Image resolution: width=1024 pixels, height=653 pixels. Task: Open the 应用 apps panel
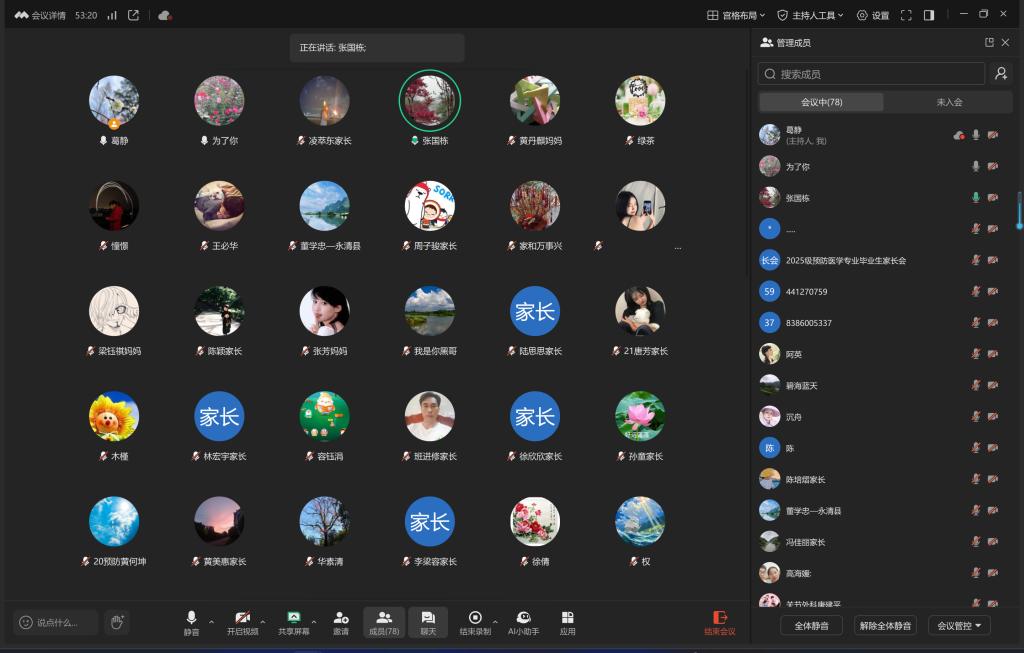point(567,622)
